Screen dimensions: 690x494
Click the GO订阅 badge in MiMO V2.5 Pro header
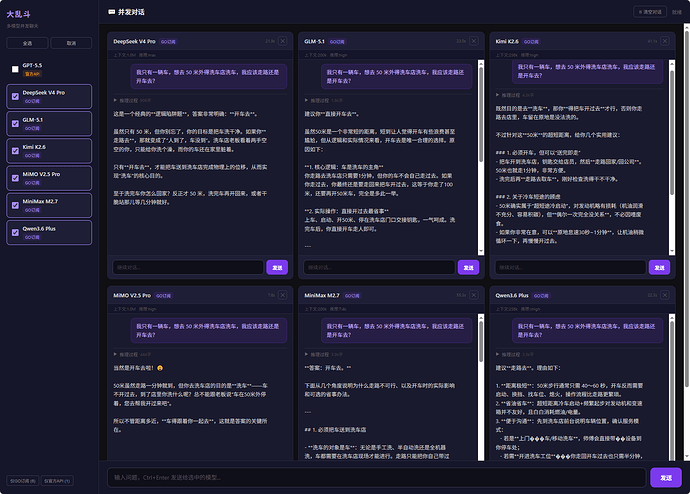[x=163, y=296]
